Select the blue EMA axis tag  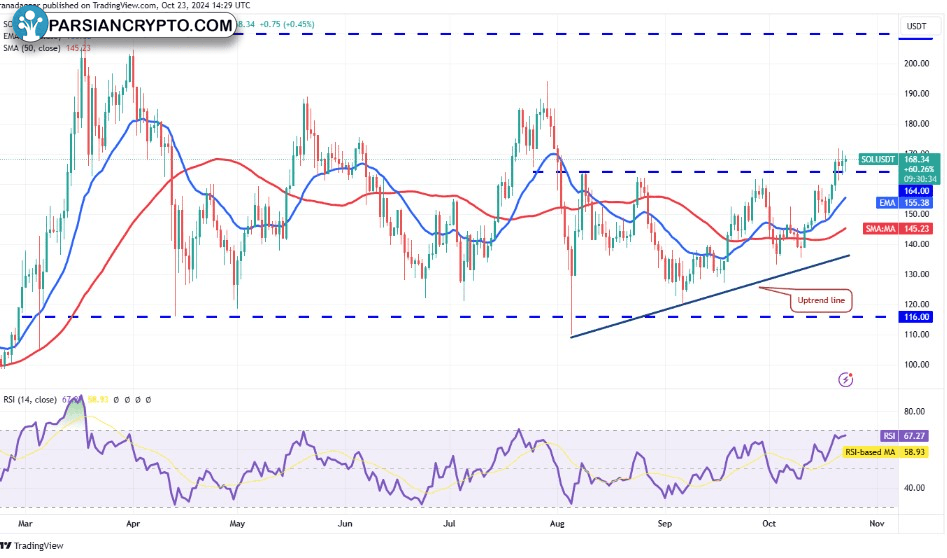pos(887,203)
